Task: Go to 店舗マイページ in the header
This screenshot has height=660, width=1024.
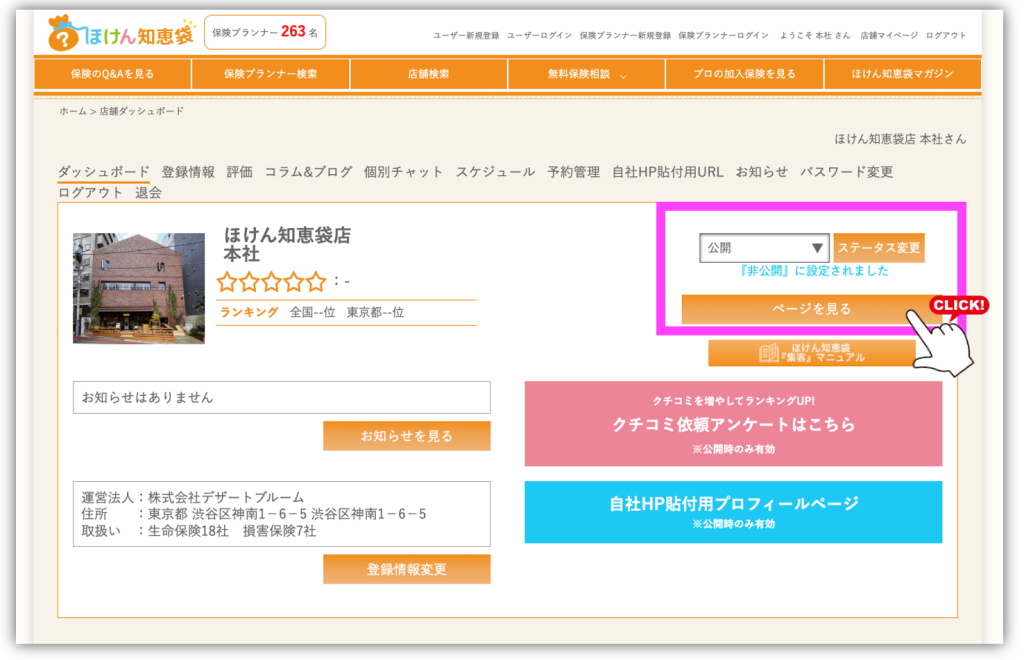Action: (889, 35)
